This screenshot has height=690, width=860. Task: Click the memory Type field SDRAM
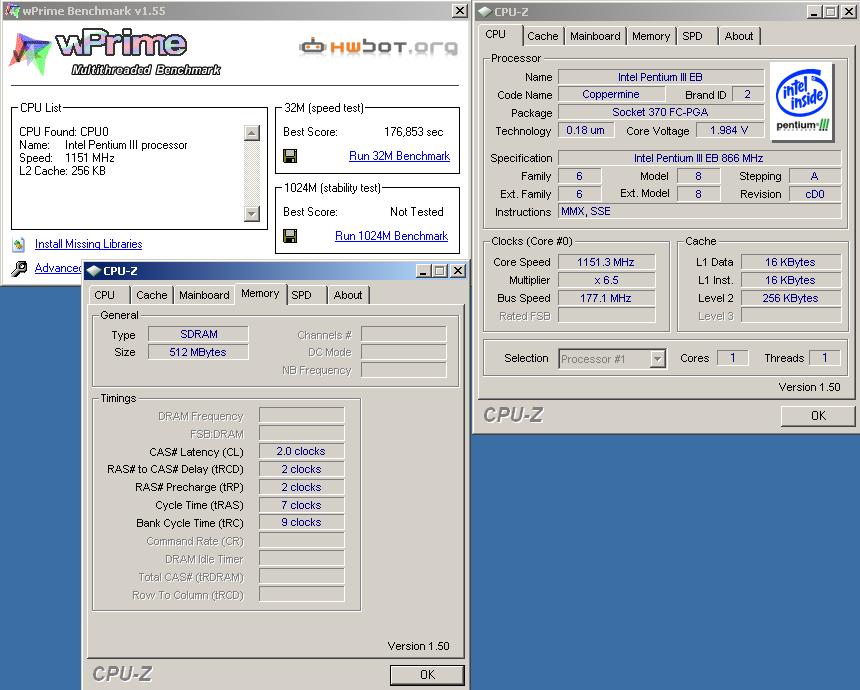click(x=198, y=334)
